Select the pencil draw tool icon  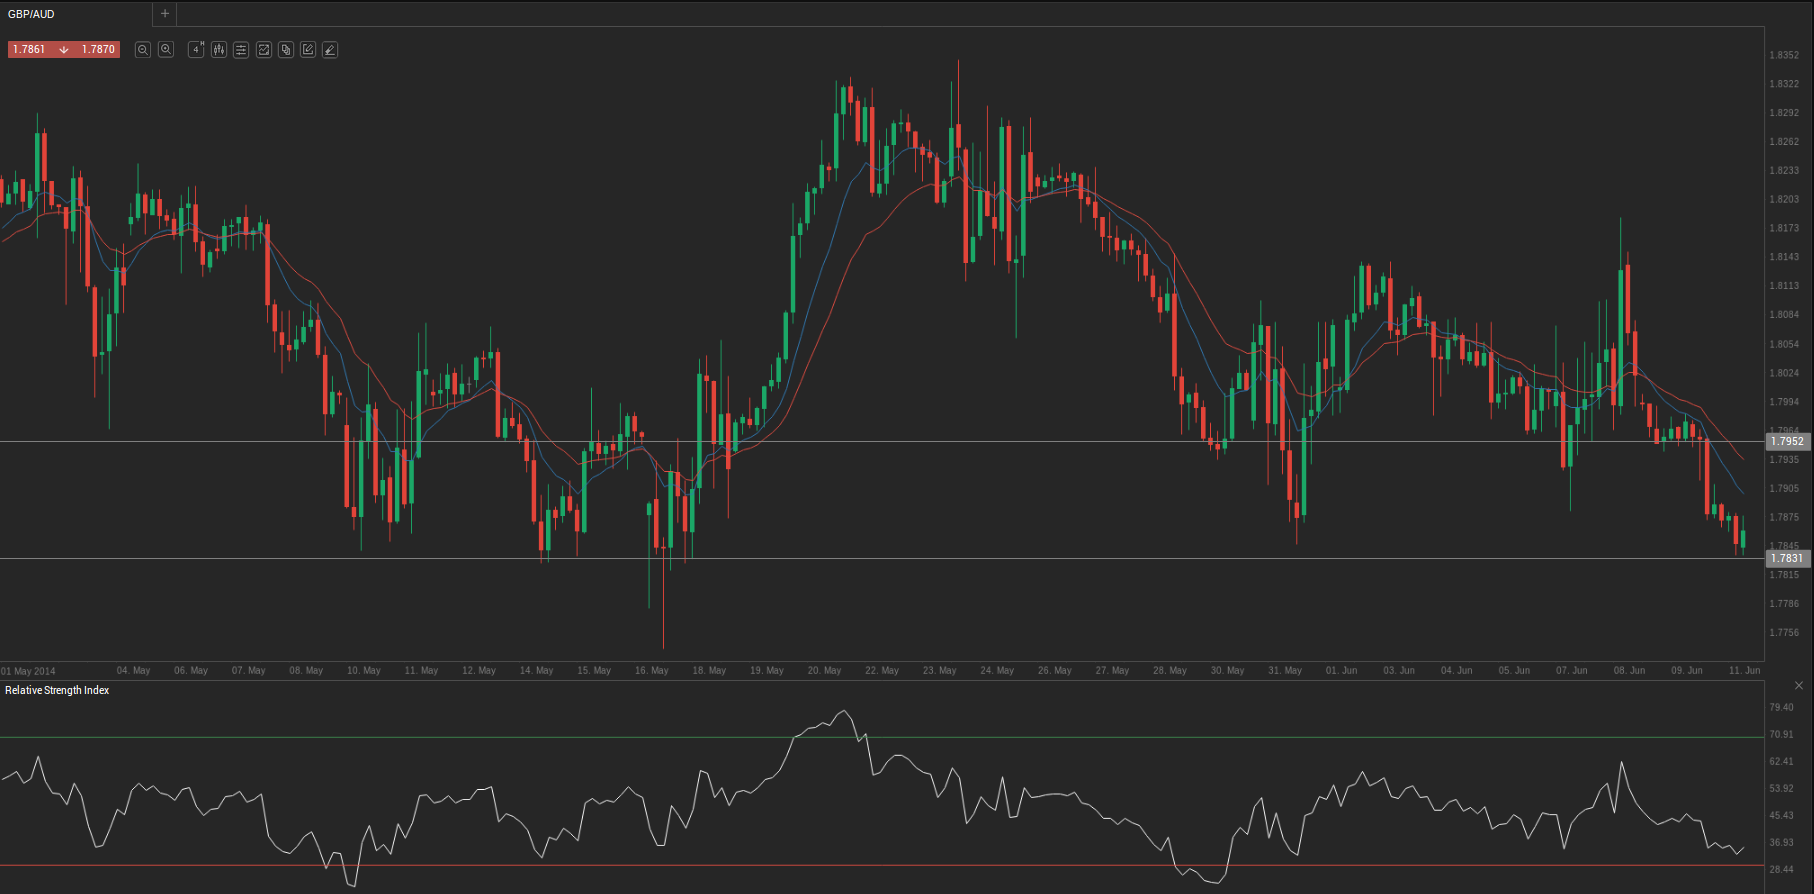330,50
